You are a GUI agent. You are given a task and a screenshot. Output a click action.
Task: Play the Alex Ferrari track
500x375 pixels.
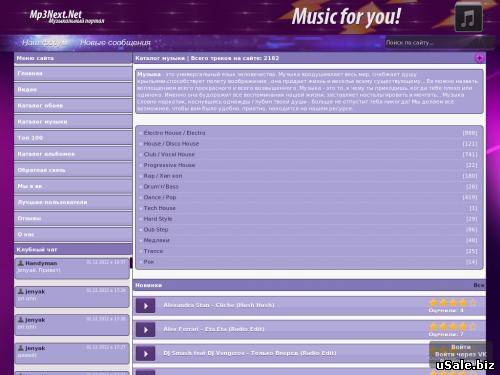pos(145,330)
